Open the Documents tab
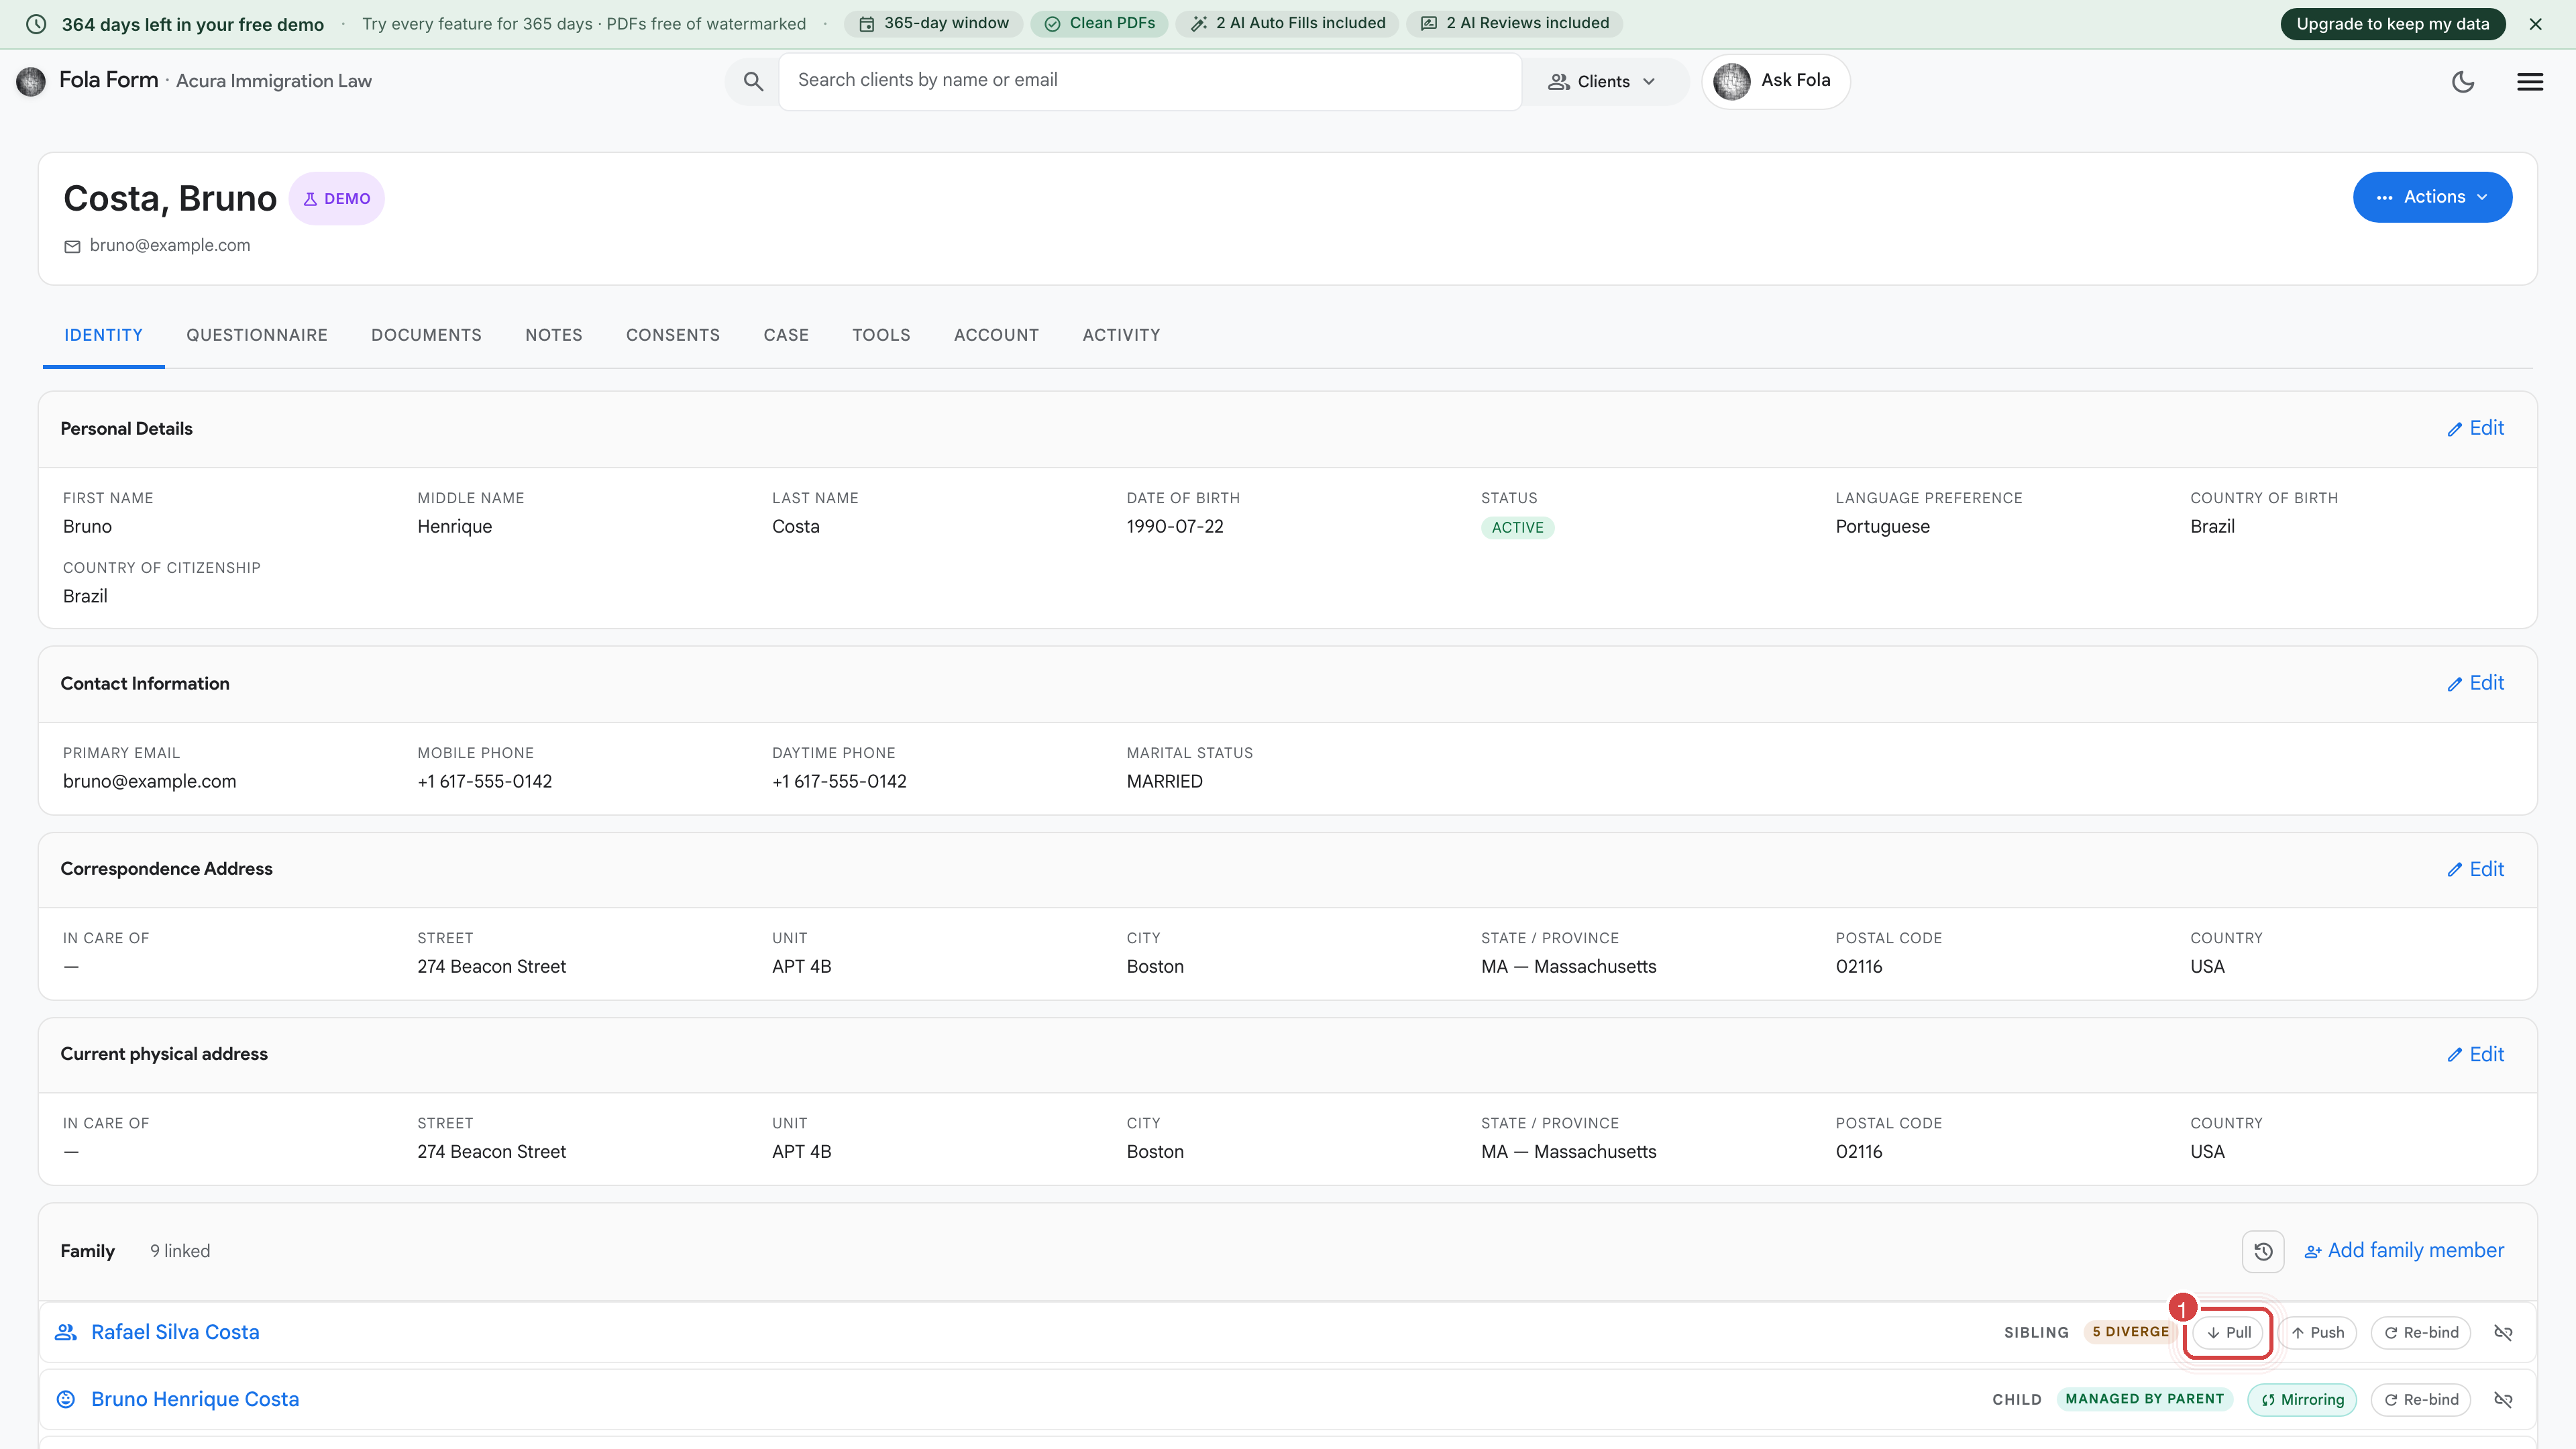 point(426,335)
